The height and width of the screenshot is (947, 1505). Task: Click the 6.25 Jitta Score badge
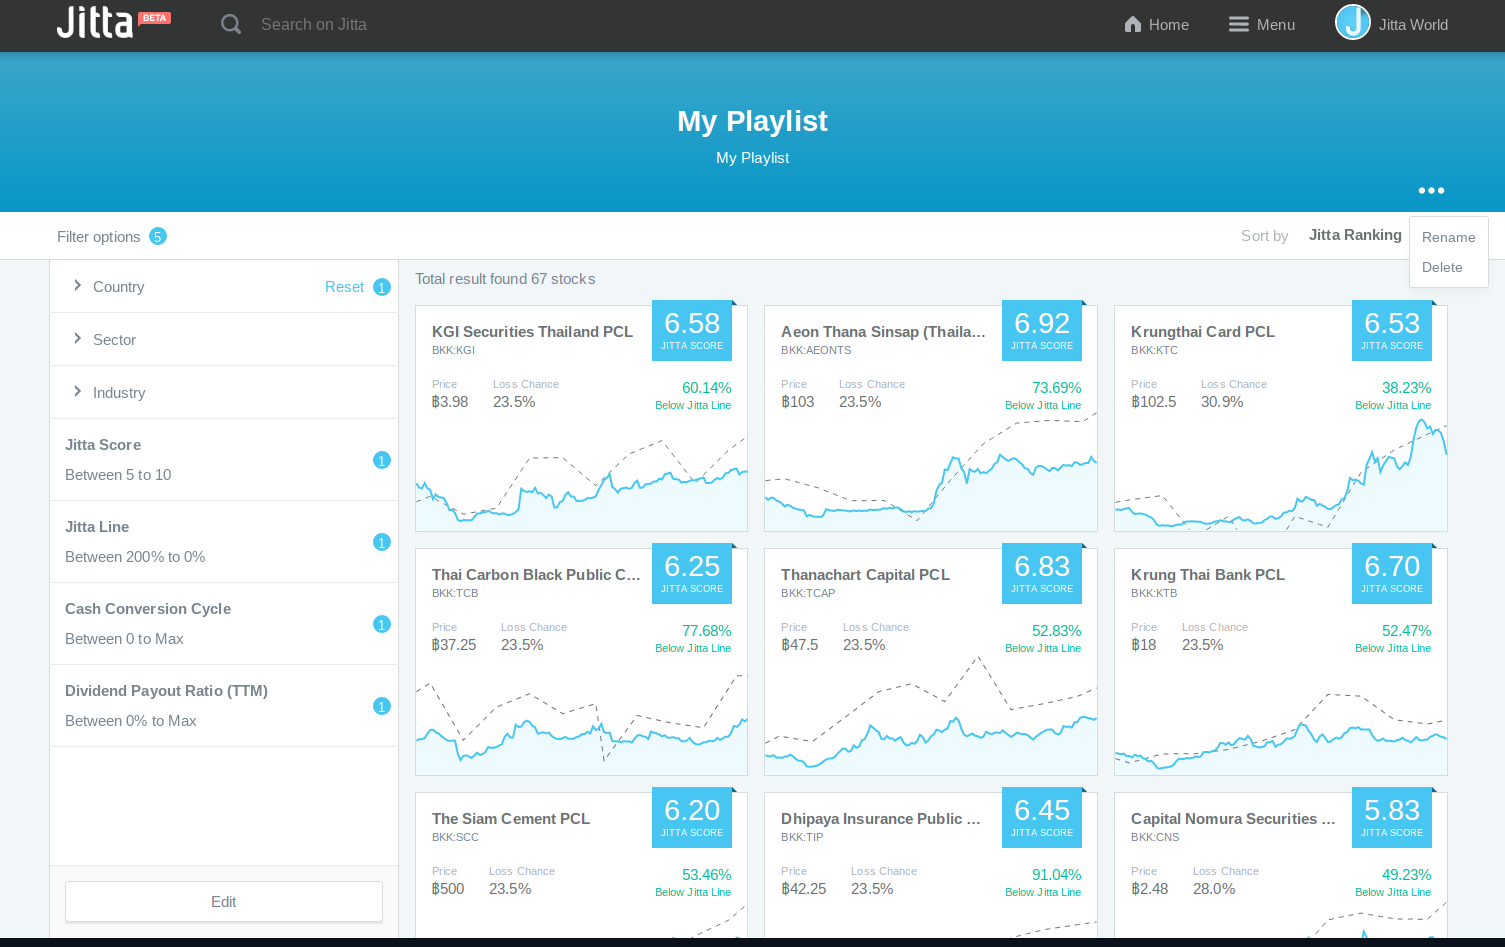(x=692, y=574)
